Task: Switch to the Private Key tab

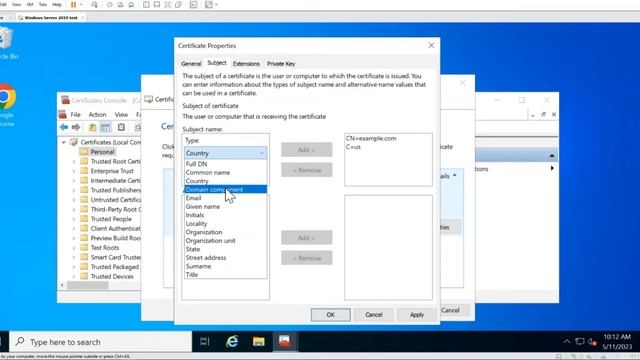Action: point(281,64)
